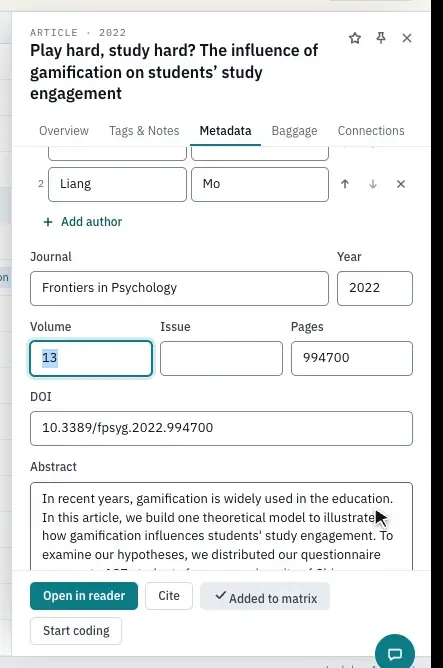This screenshot has height=668, width=443.
Task: Click the ARTICLE · 2022 label
Action: pyautogui.click(x=78, y=33)
